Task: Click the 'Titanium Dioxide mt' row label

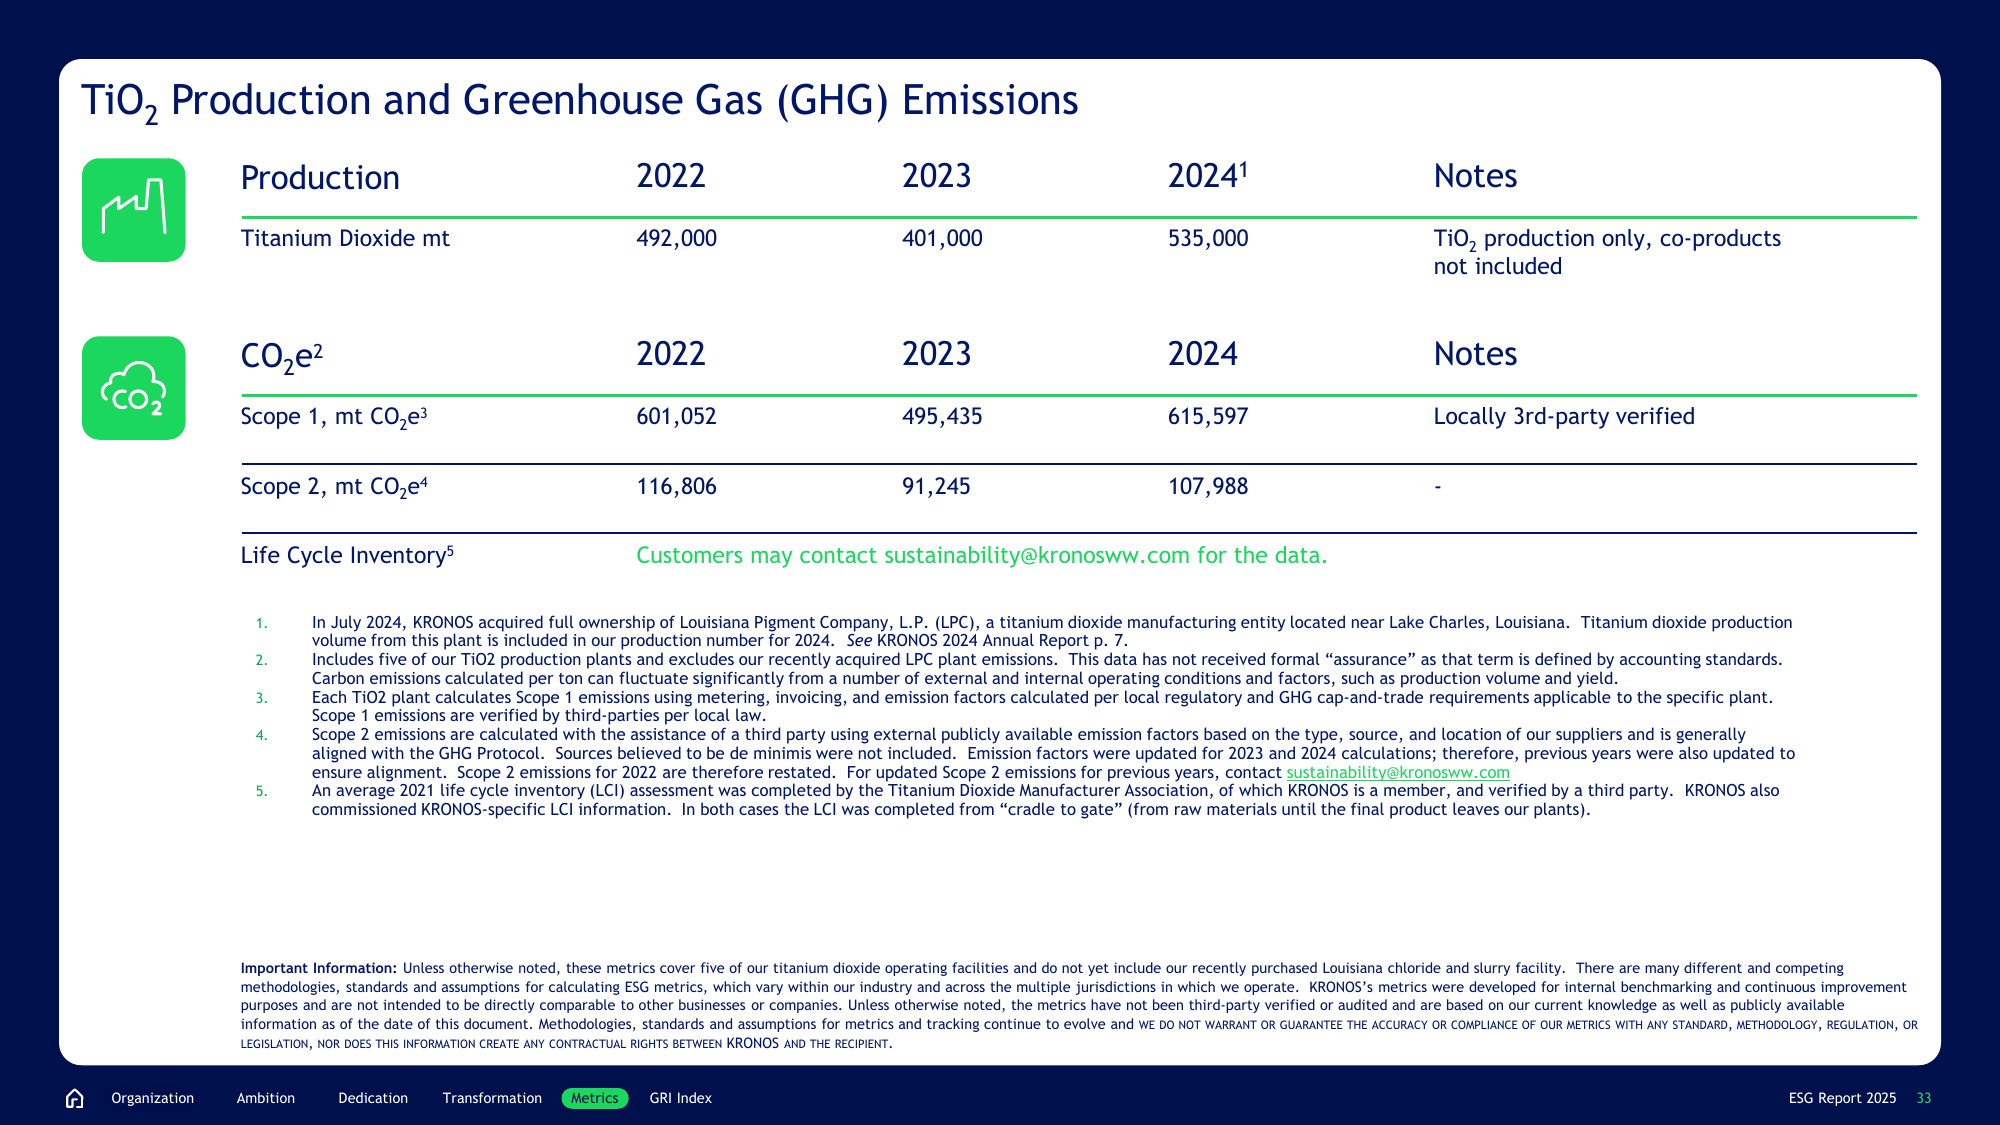Action: coord(345,238)
